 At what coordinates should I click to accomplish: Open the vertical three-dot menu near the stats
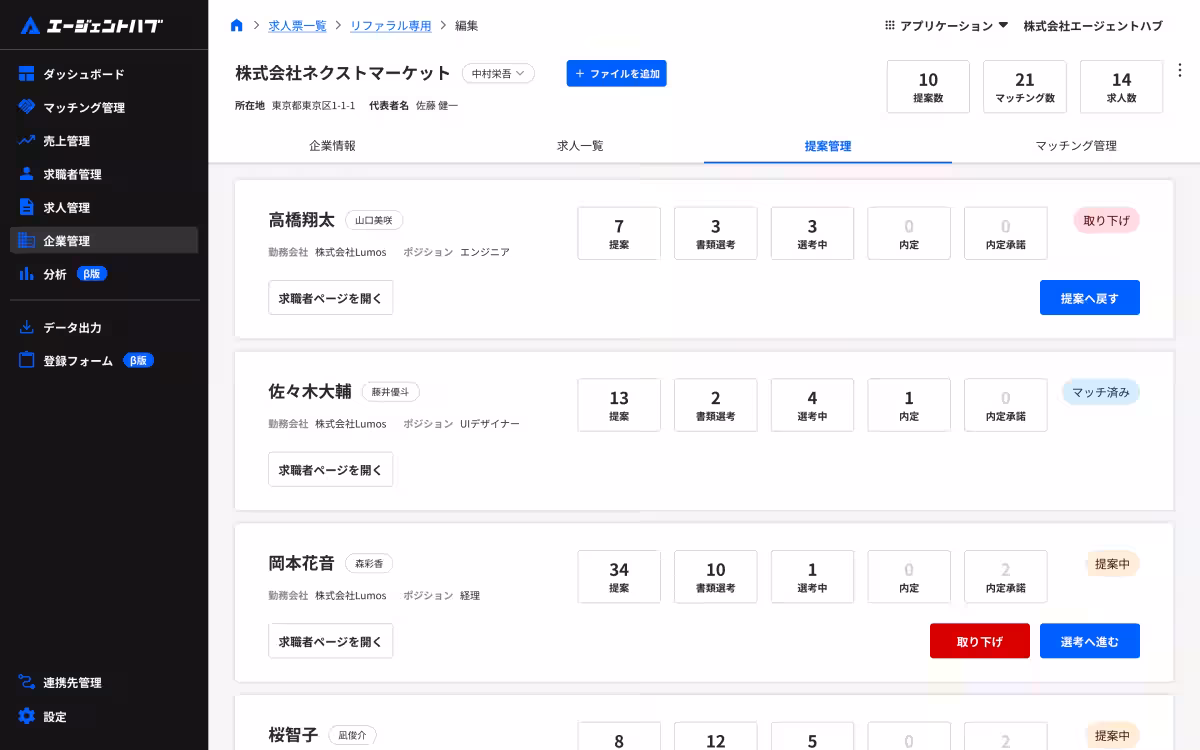coord(1180,70)
